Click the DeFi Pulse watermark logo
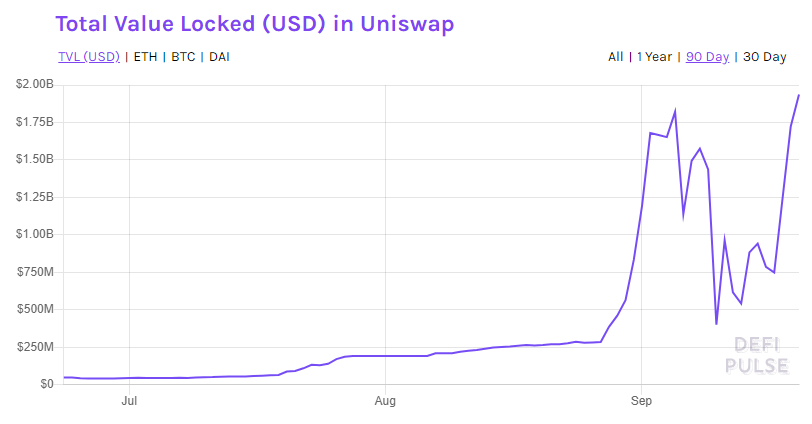 [761, 355]
